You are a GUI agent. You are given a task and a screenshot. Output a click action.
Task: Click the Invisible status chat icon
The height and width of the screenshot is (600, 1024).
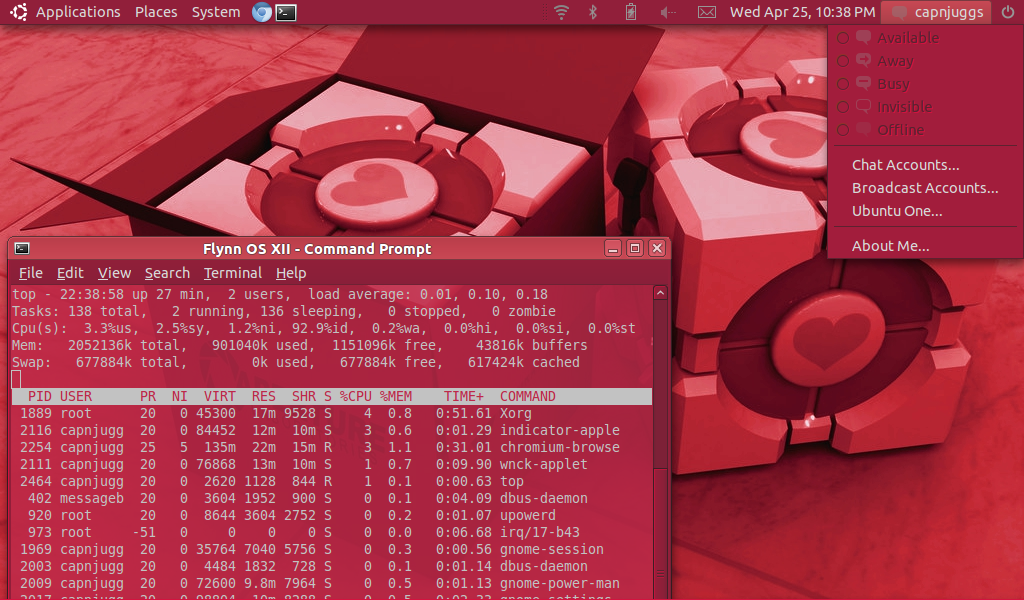863,106
